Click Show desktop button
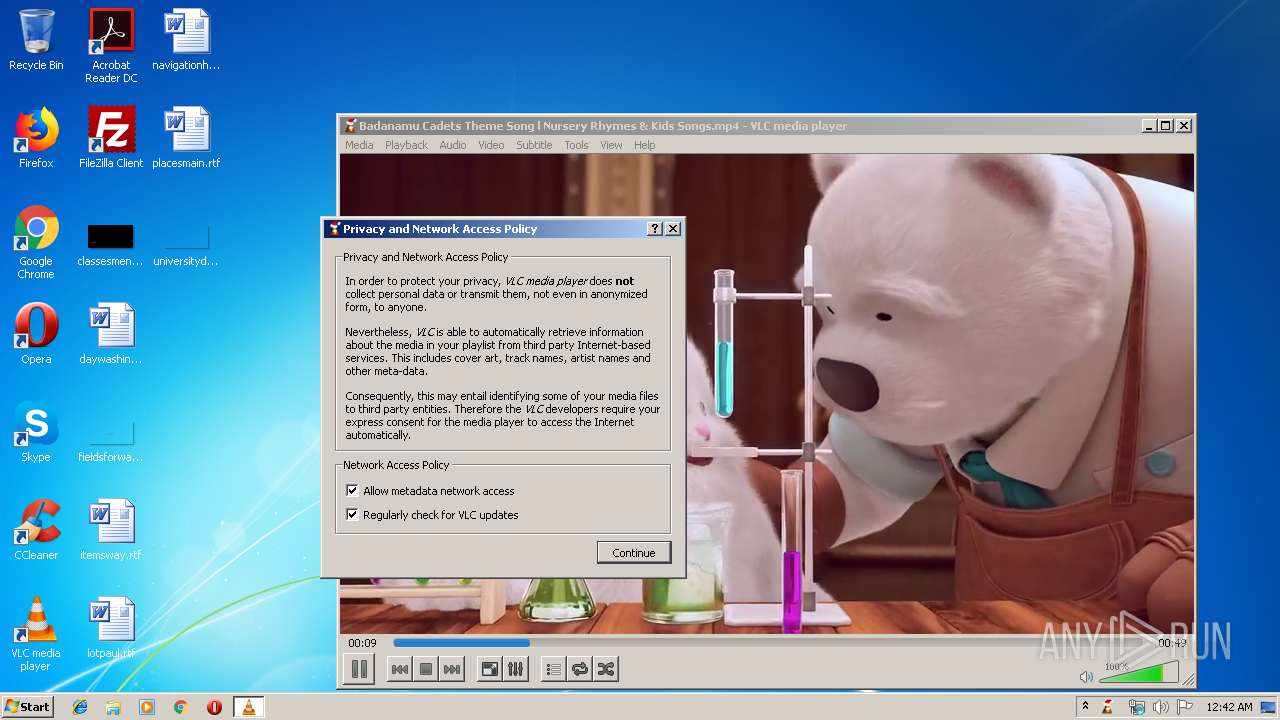Image resolution: width=1280 pixels, height=720 pixels. point(1270,707)
